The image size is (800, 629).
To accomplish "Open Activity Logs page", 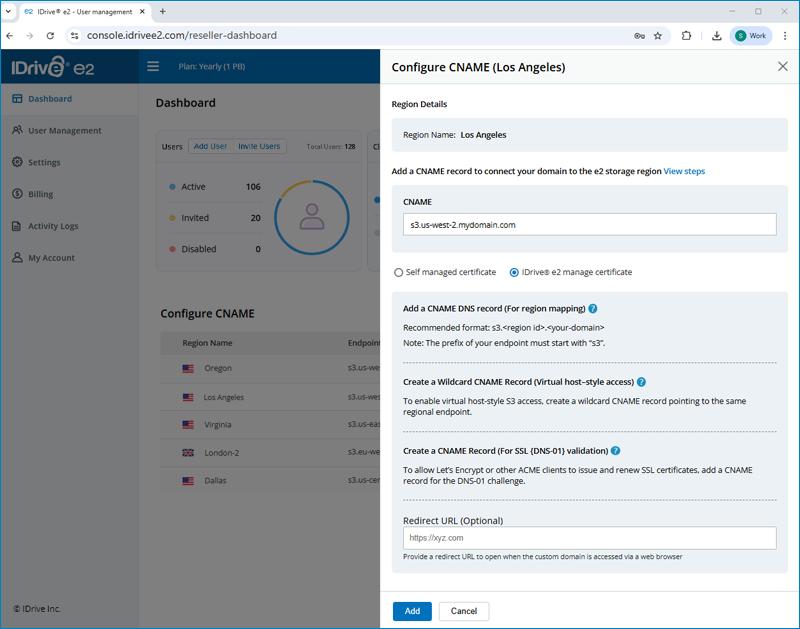I will (x=53, y=226).
